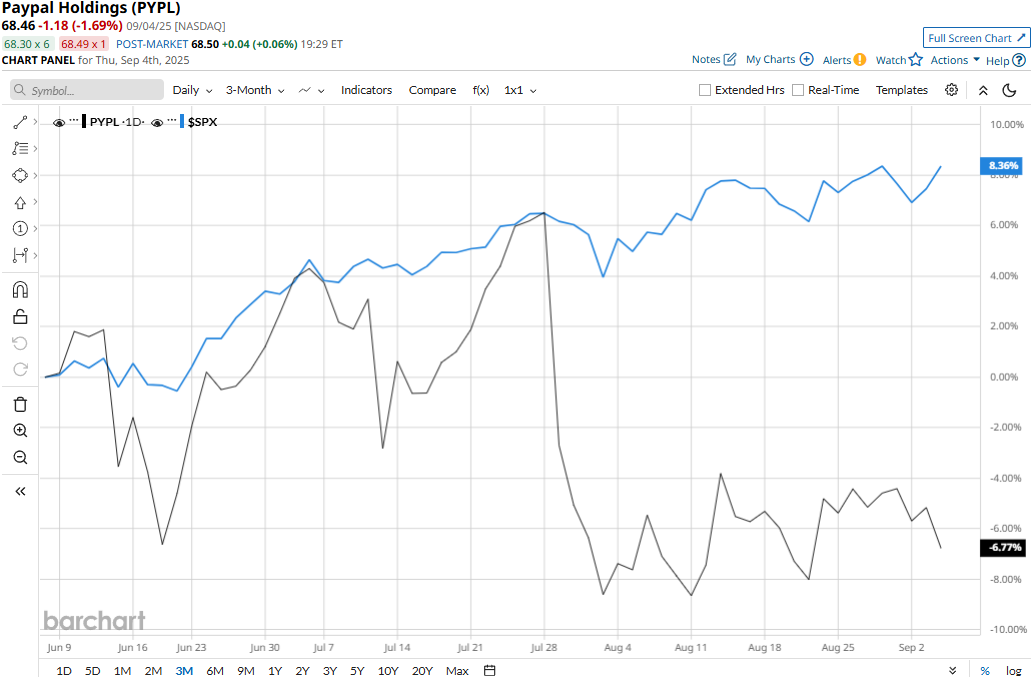Viewport: 1032px width, 677px height.
Task: Select the 6M time range
Action: point(215,670)
